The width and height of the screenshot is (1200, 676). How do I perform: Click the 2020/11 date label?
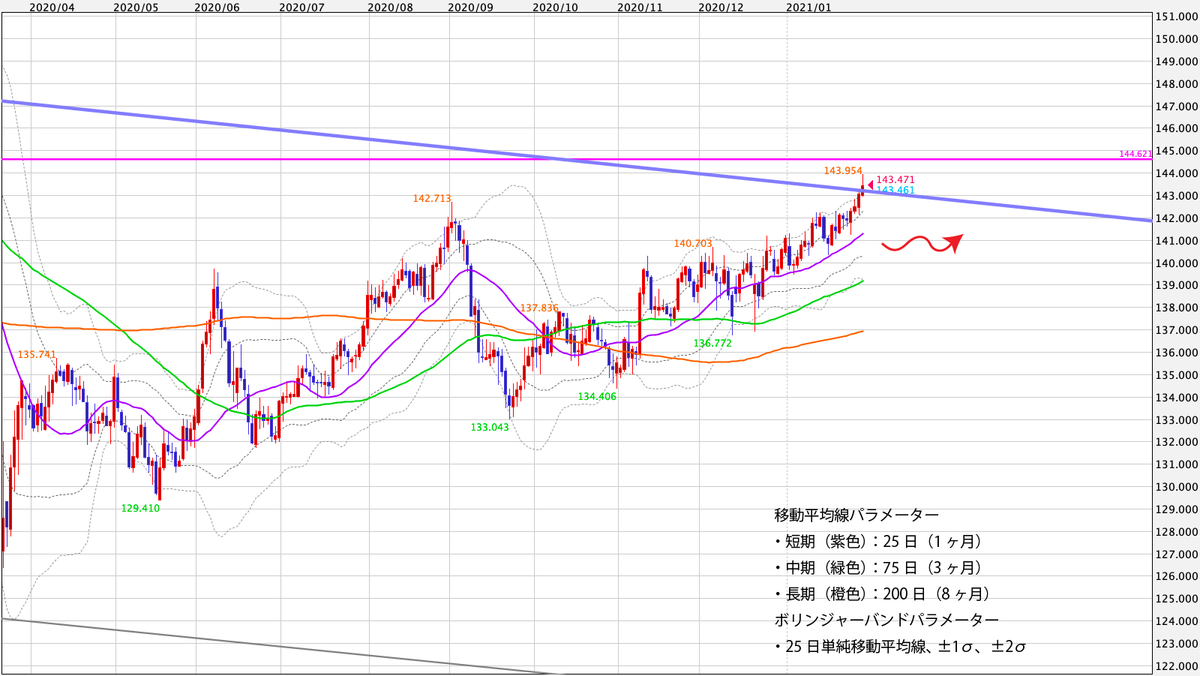coord(641,7)
